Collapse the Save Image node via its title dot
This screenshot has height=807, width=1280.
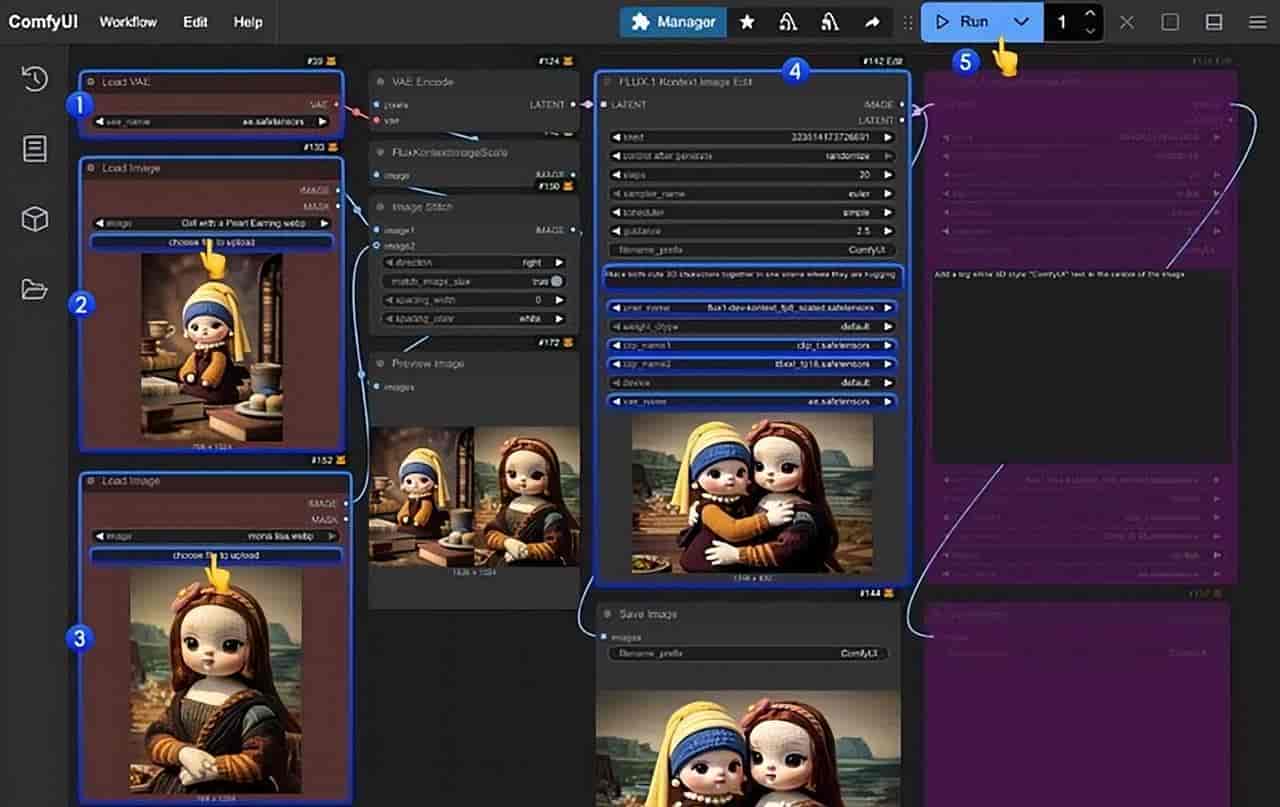coord(608,614)
